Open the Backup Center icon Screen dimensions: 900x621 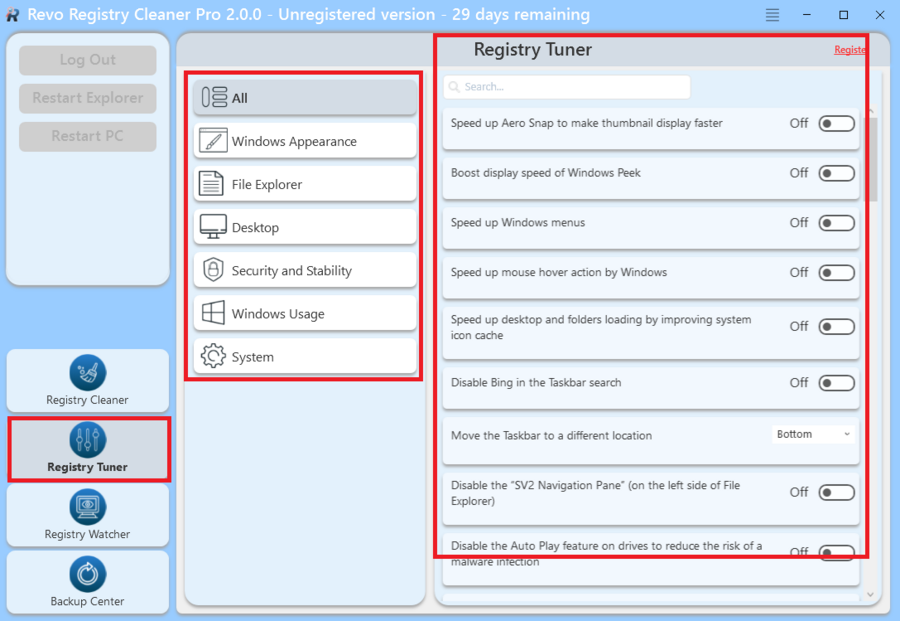(87, 574)
